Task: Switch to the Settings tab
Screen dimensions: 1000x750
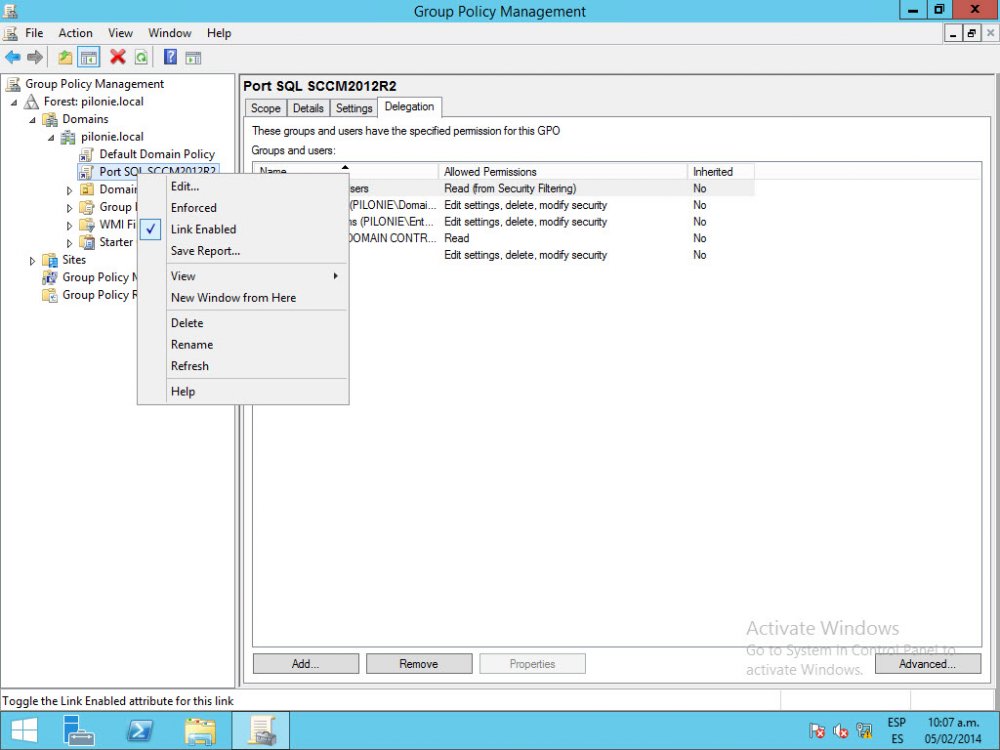Action: coord(354,108)
